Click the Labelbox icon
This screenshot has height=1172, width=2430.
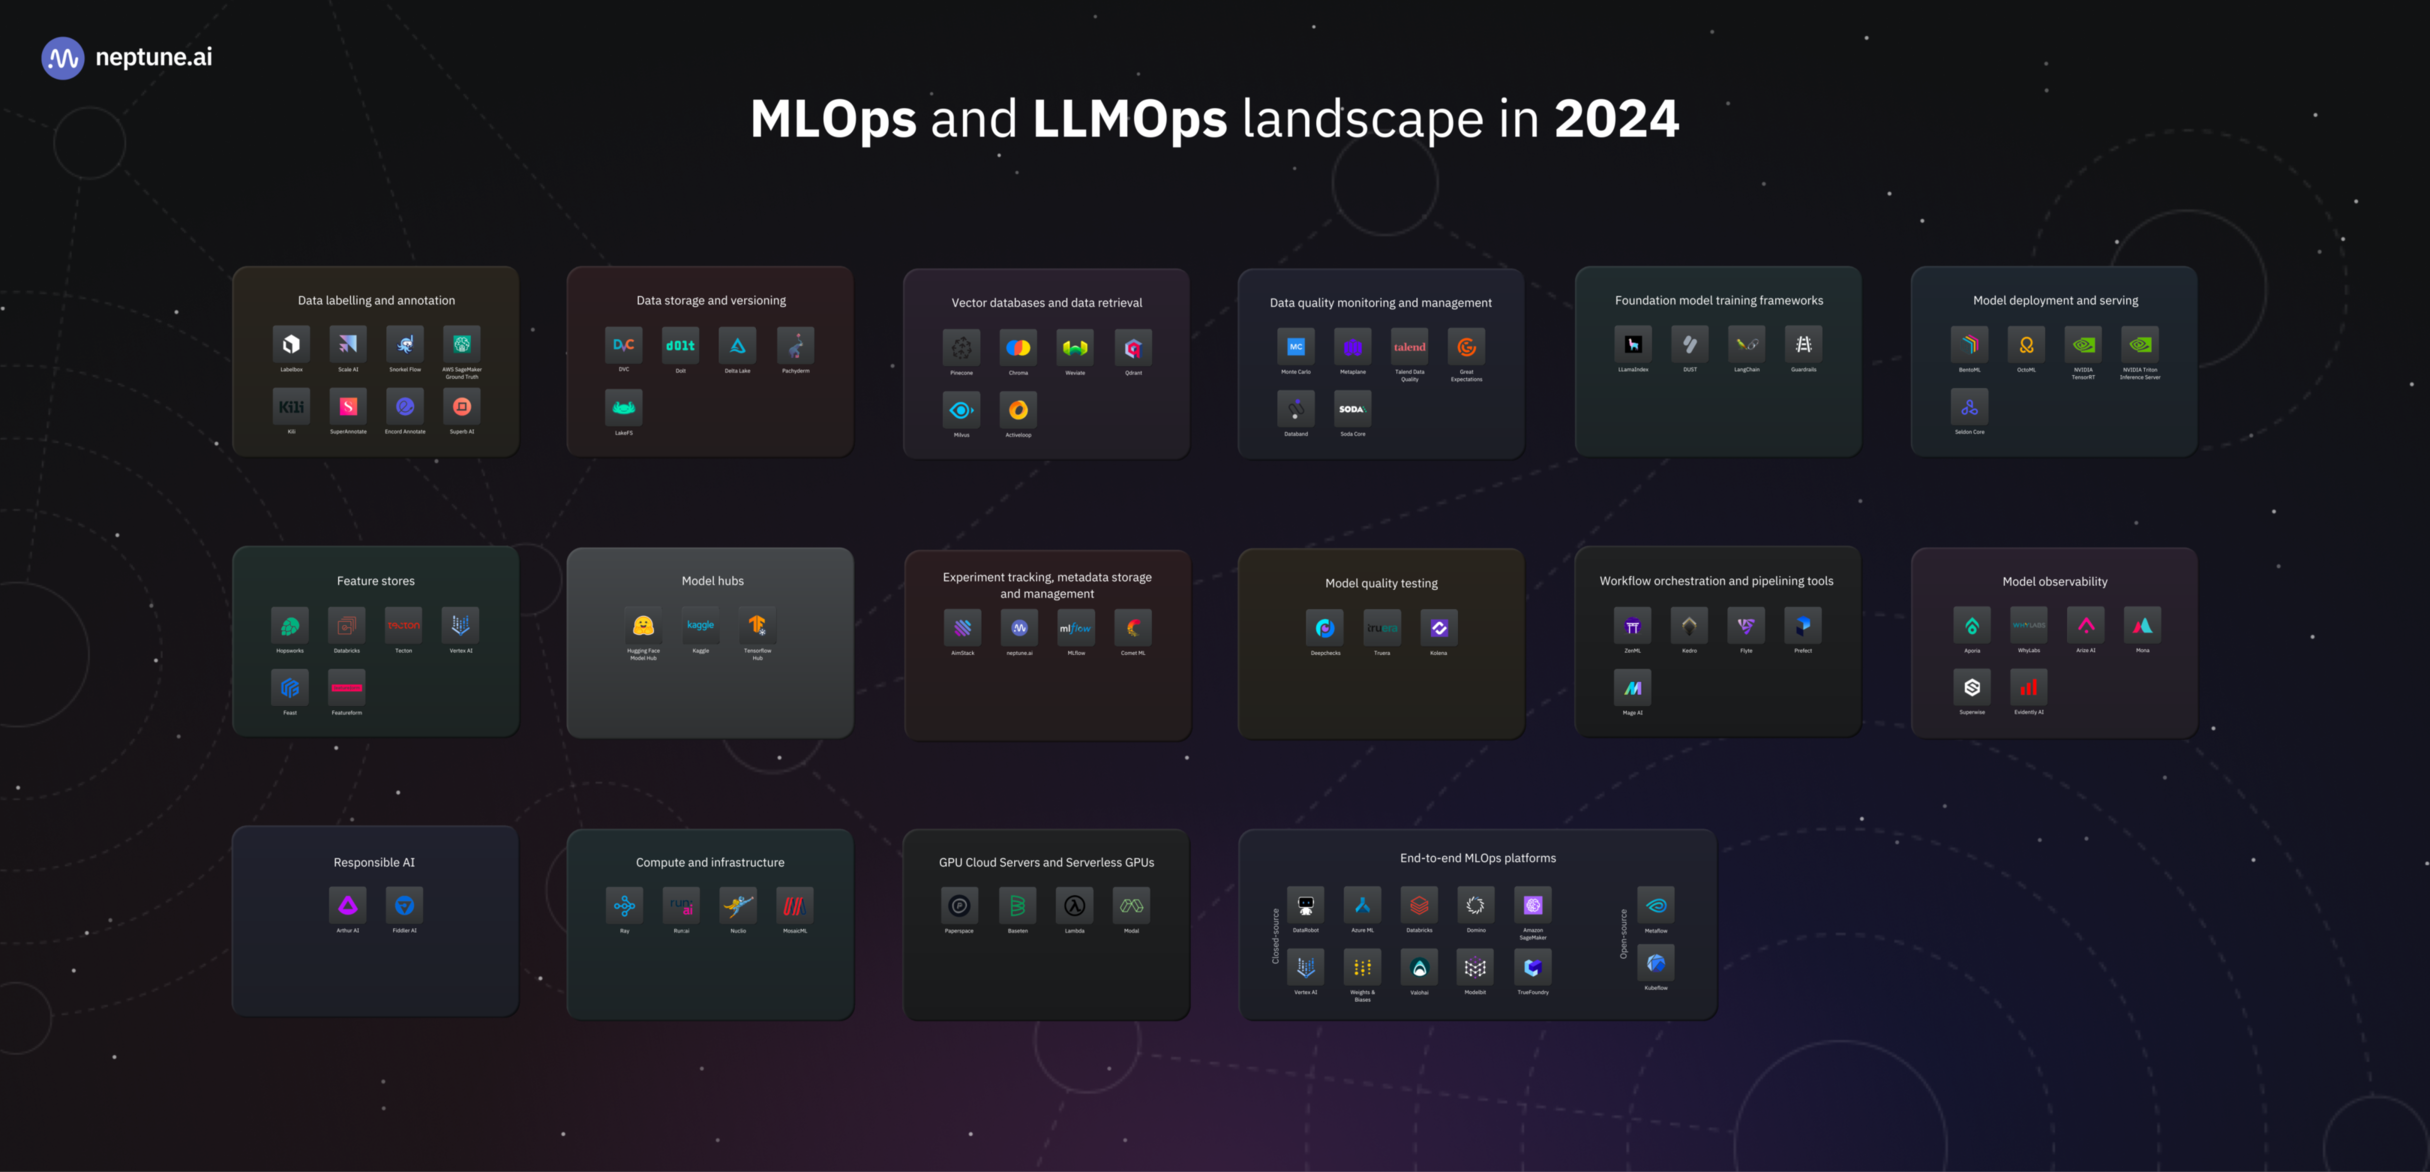291,345
